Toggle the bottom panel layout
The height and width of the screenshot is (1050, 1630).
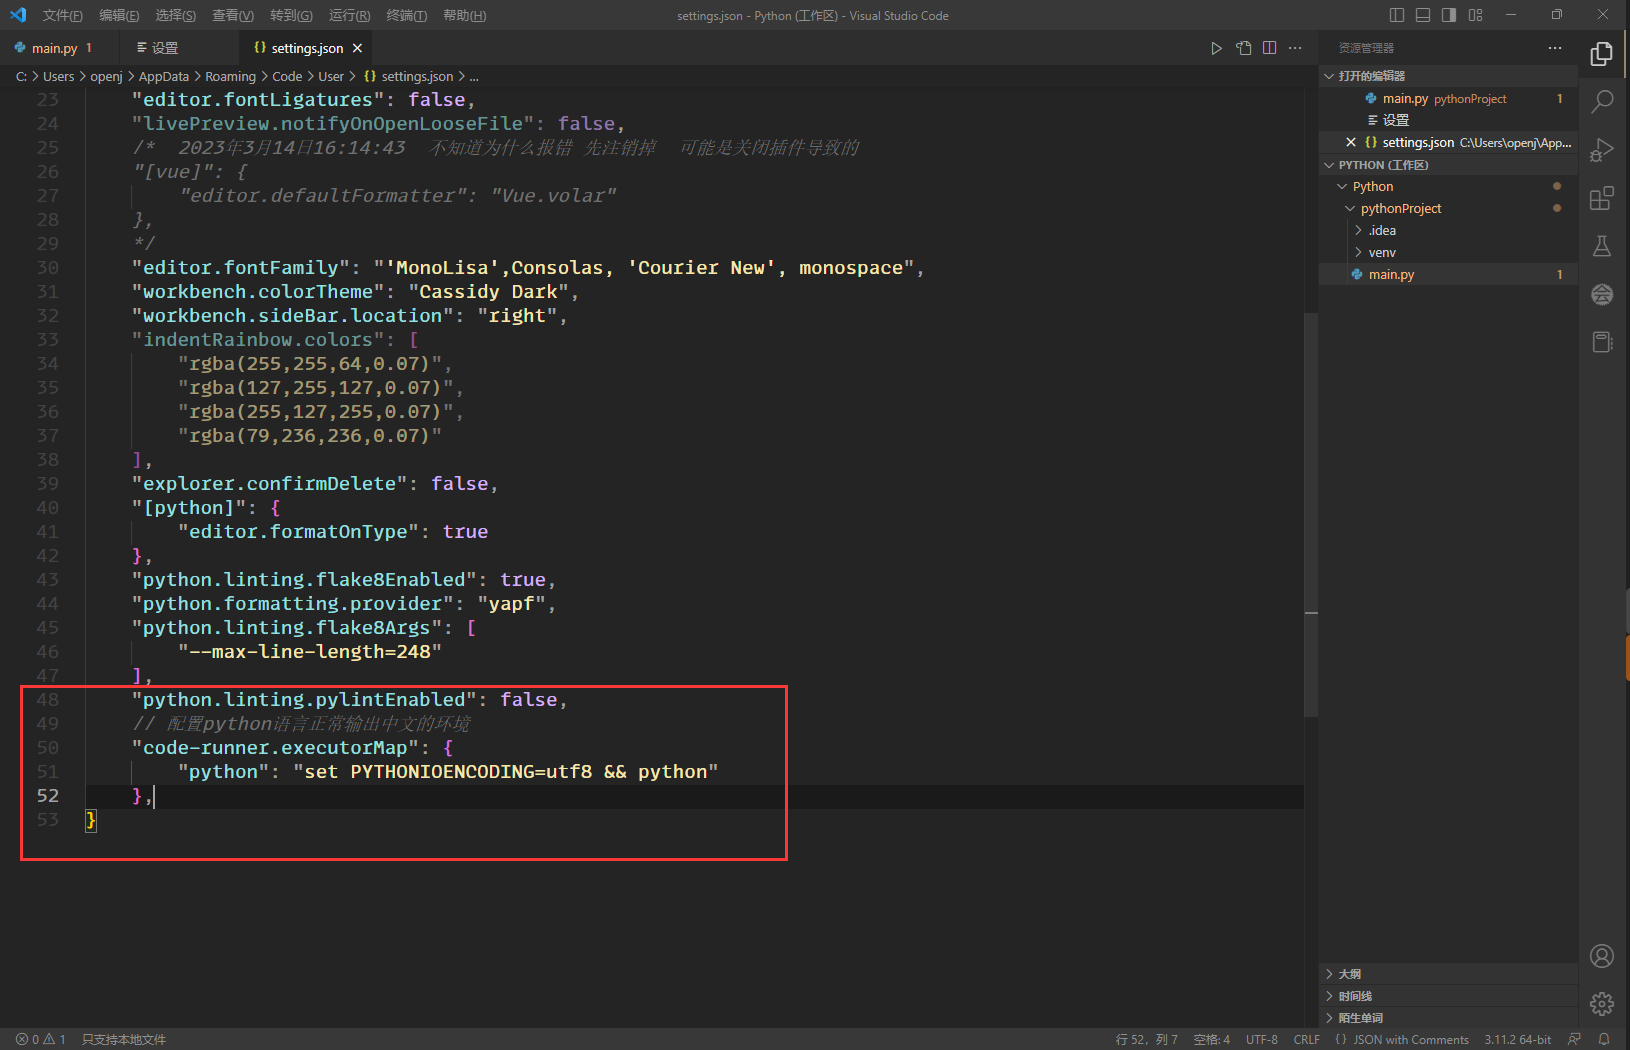[1423, 15]
